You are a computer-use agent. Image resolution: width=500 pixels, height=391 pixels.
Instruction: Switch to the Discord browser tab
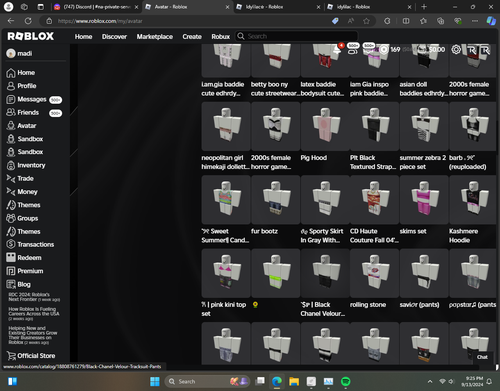pos(96,7)
